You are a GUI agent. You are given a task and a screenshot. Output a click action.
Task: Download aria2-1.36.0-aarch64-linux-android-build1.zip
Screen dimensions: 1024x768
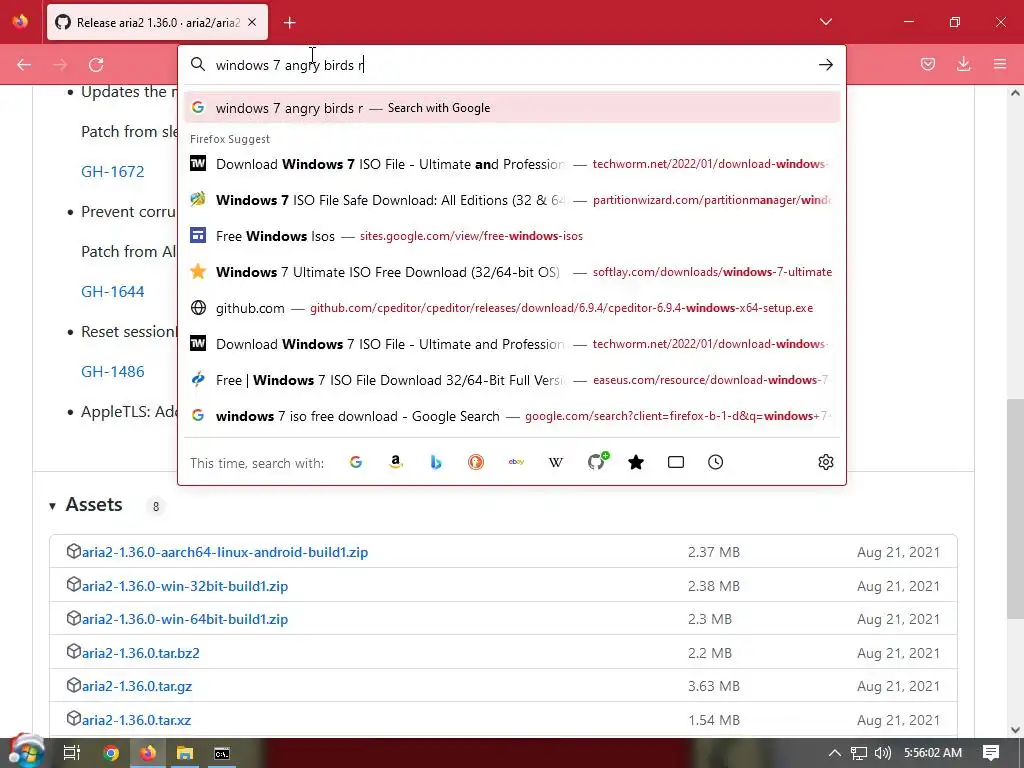[x=225, y=552]
